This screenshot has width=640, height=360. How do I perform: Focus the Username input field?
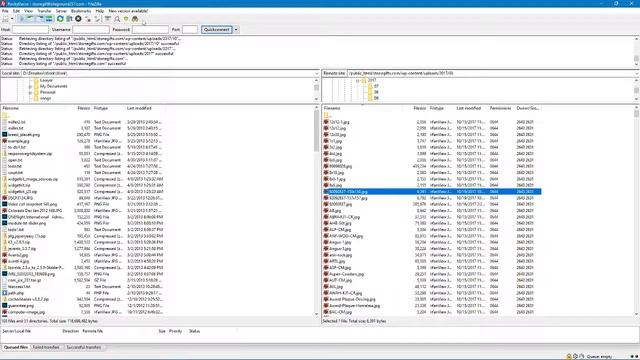coord(91,29)
